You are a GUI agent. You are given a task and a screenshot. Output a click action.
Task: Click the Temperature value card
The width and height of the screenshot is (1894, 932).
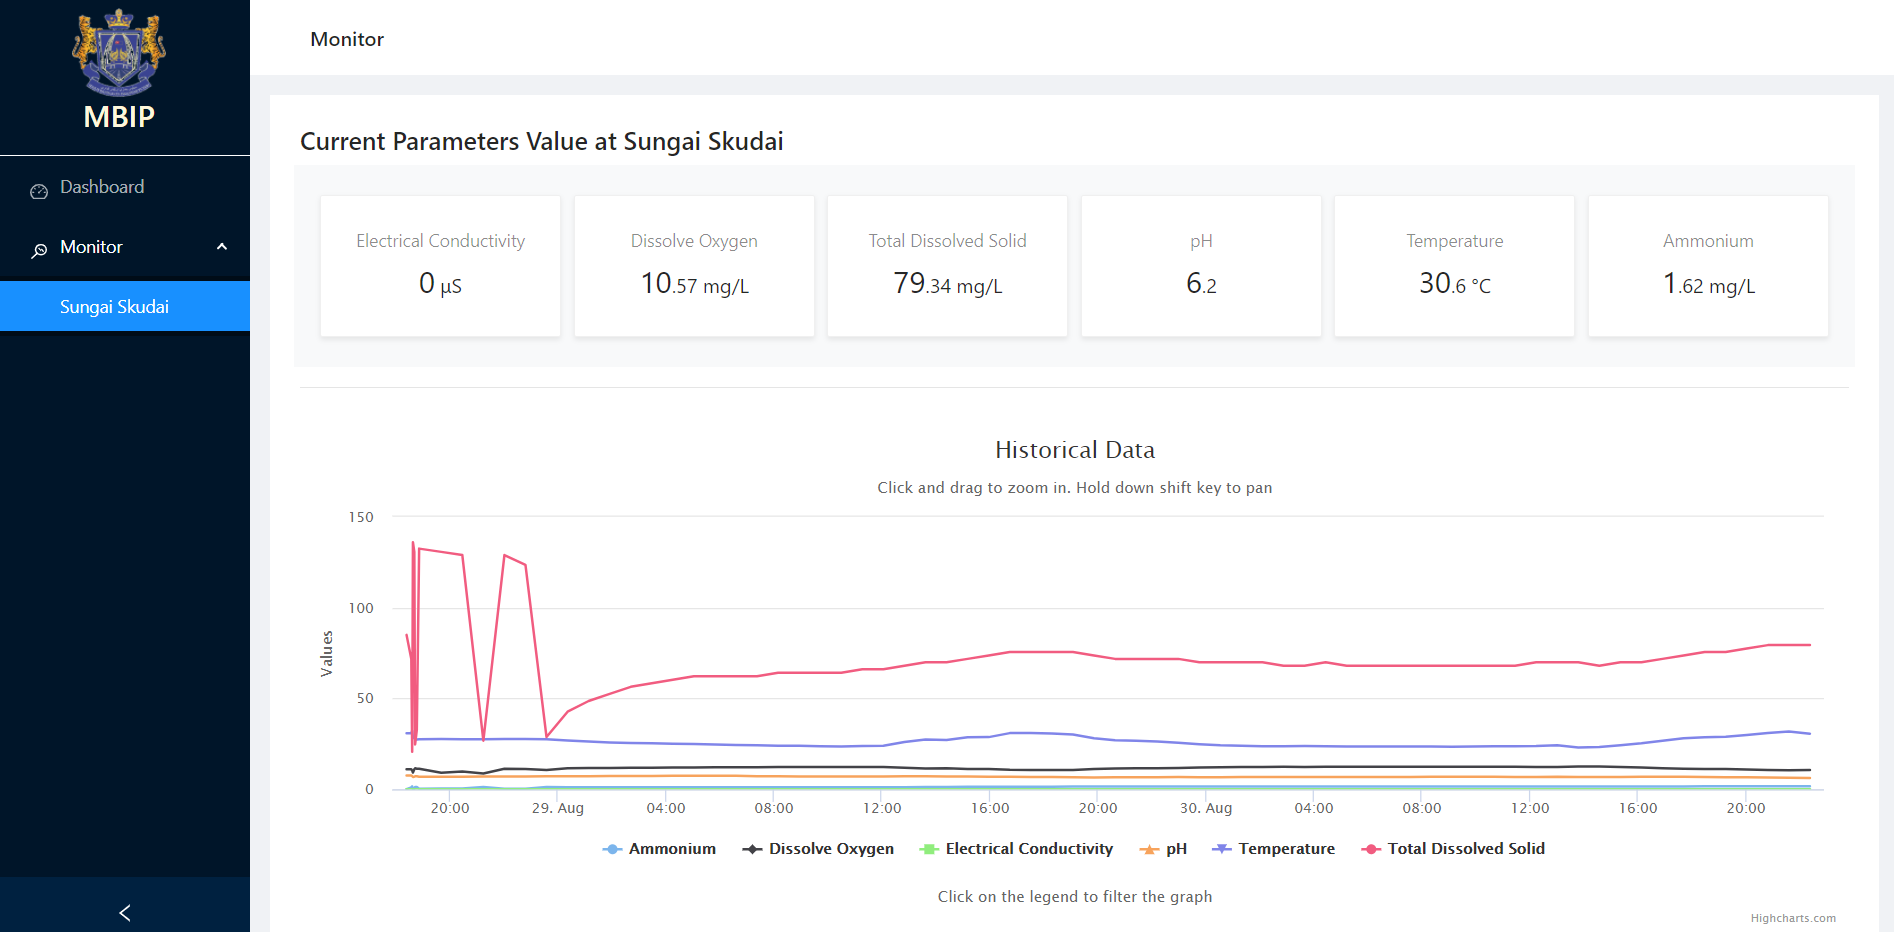pos(1454,266)
